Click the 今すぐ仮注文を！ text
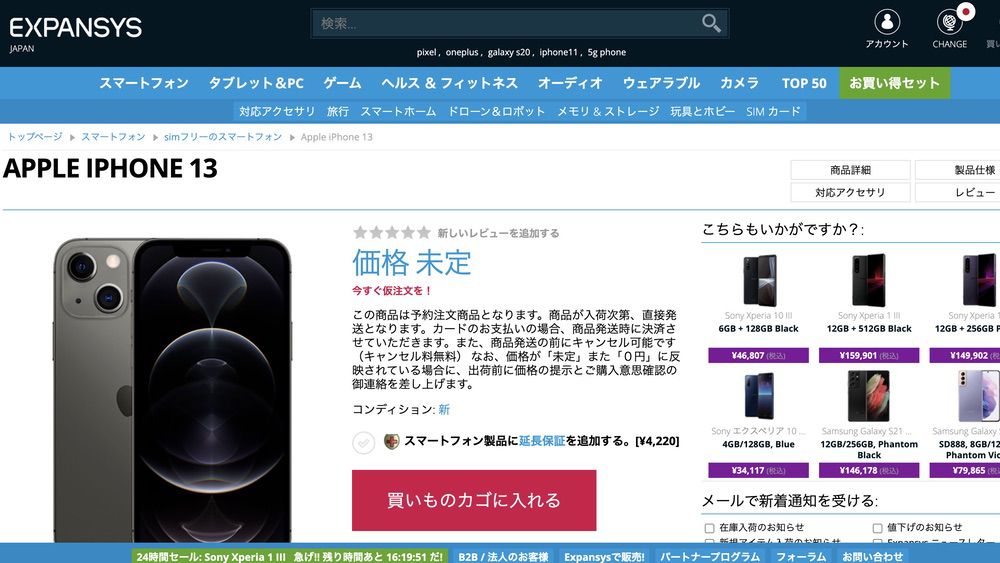 pos(392,291)
